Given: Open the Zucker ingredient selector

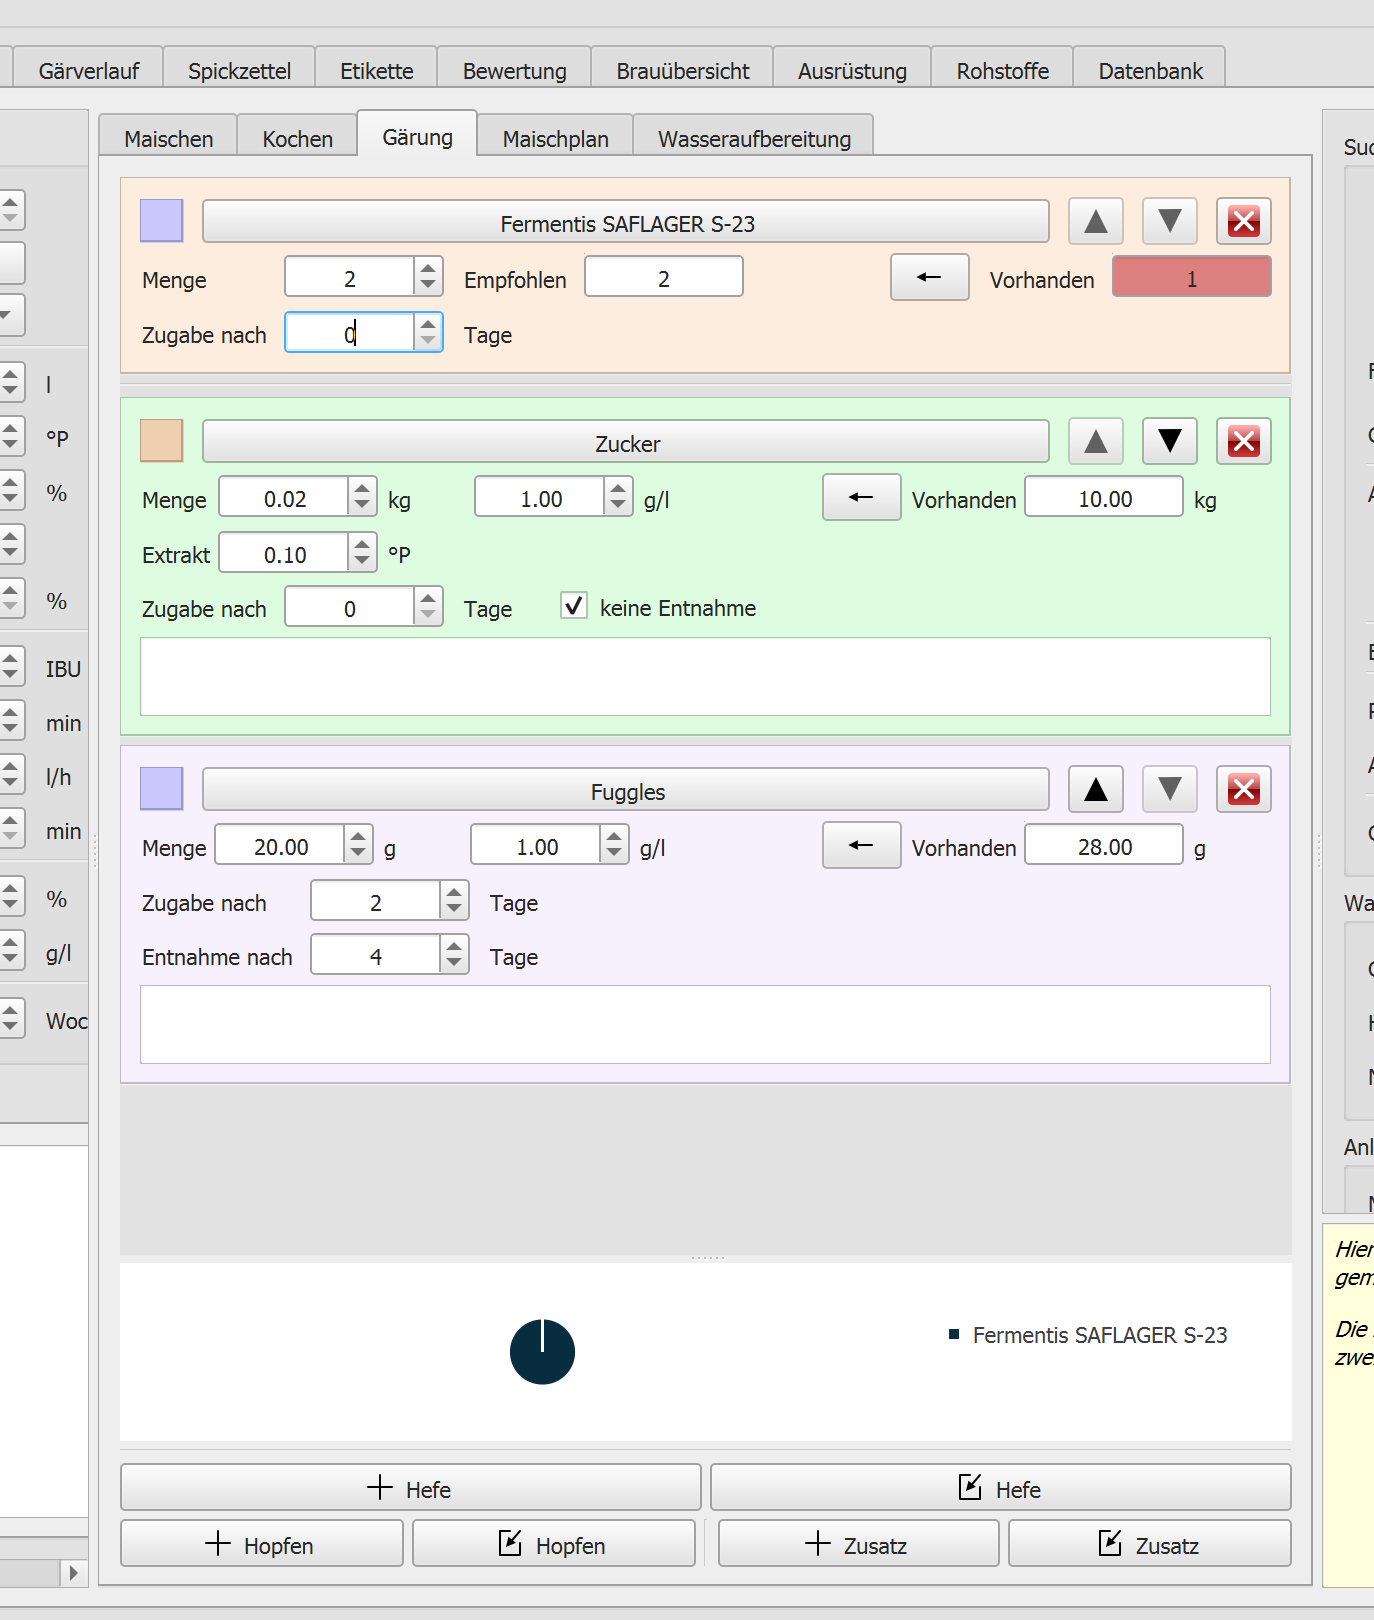Looking at the screenshot, I should 626,442.
